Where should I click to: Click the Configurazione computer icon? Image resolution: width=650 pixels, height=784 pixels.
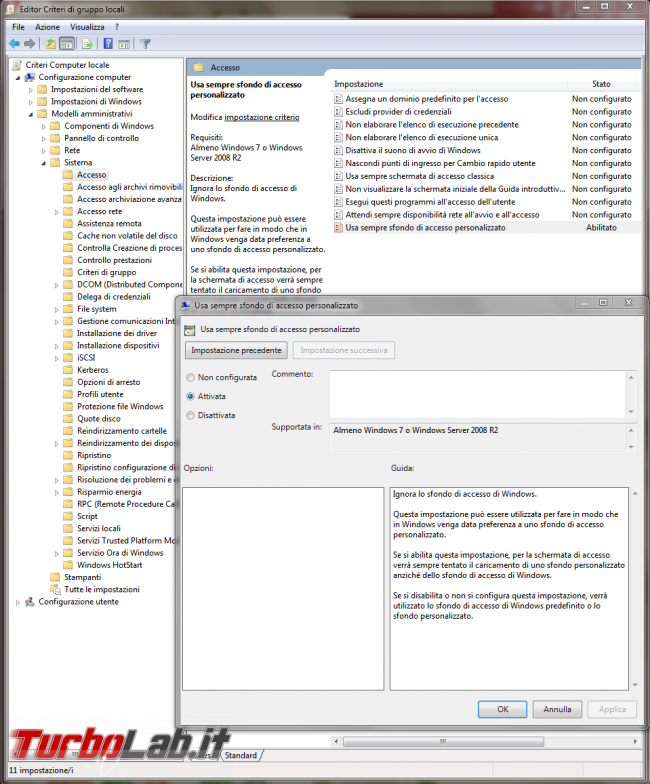tap(30, 77)
